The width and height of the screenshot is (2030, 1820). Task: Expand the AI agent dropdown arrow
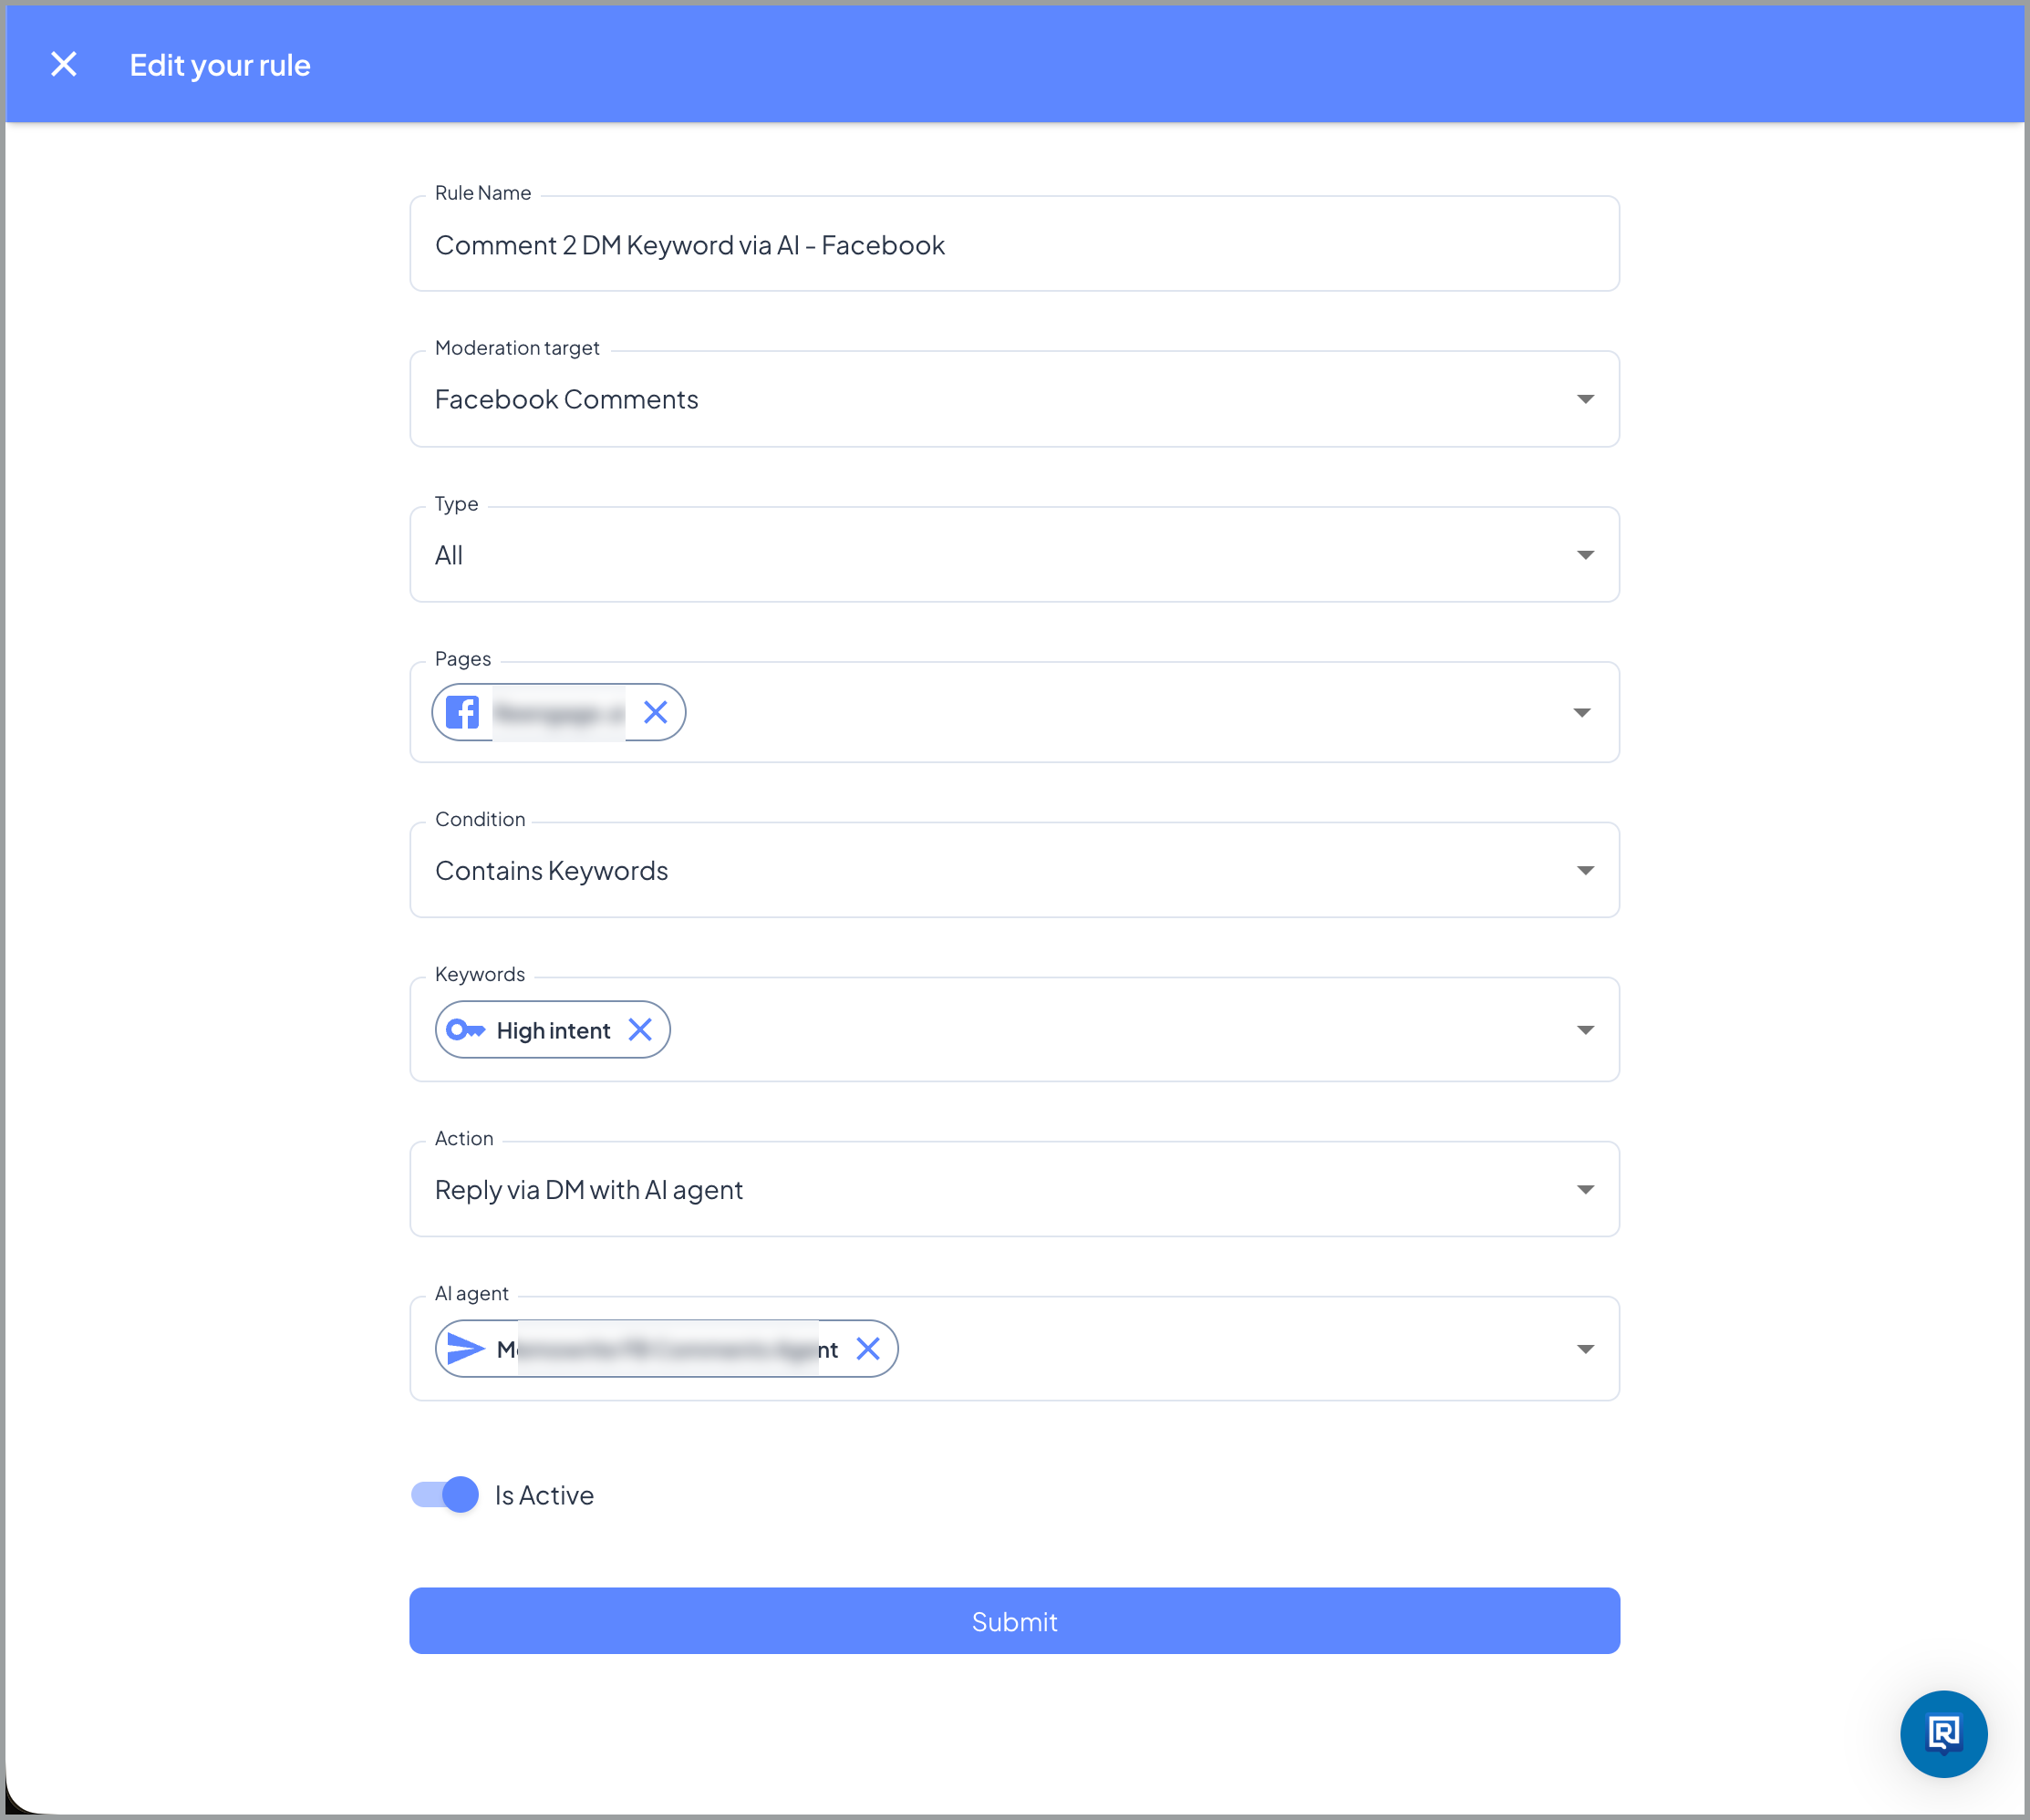coord(1585,1349)
